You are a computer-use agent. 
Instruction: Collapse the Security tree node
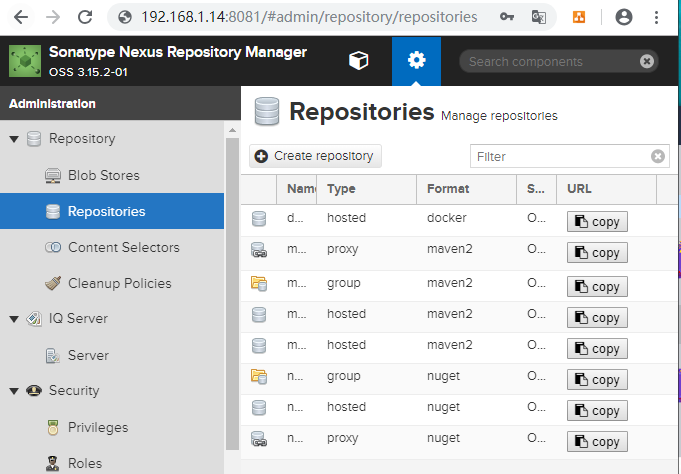[x=14, y=391]
